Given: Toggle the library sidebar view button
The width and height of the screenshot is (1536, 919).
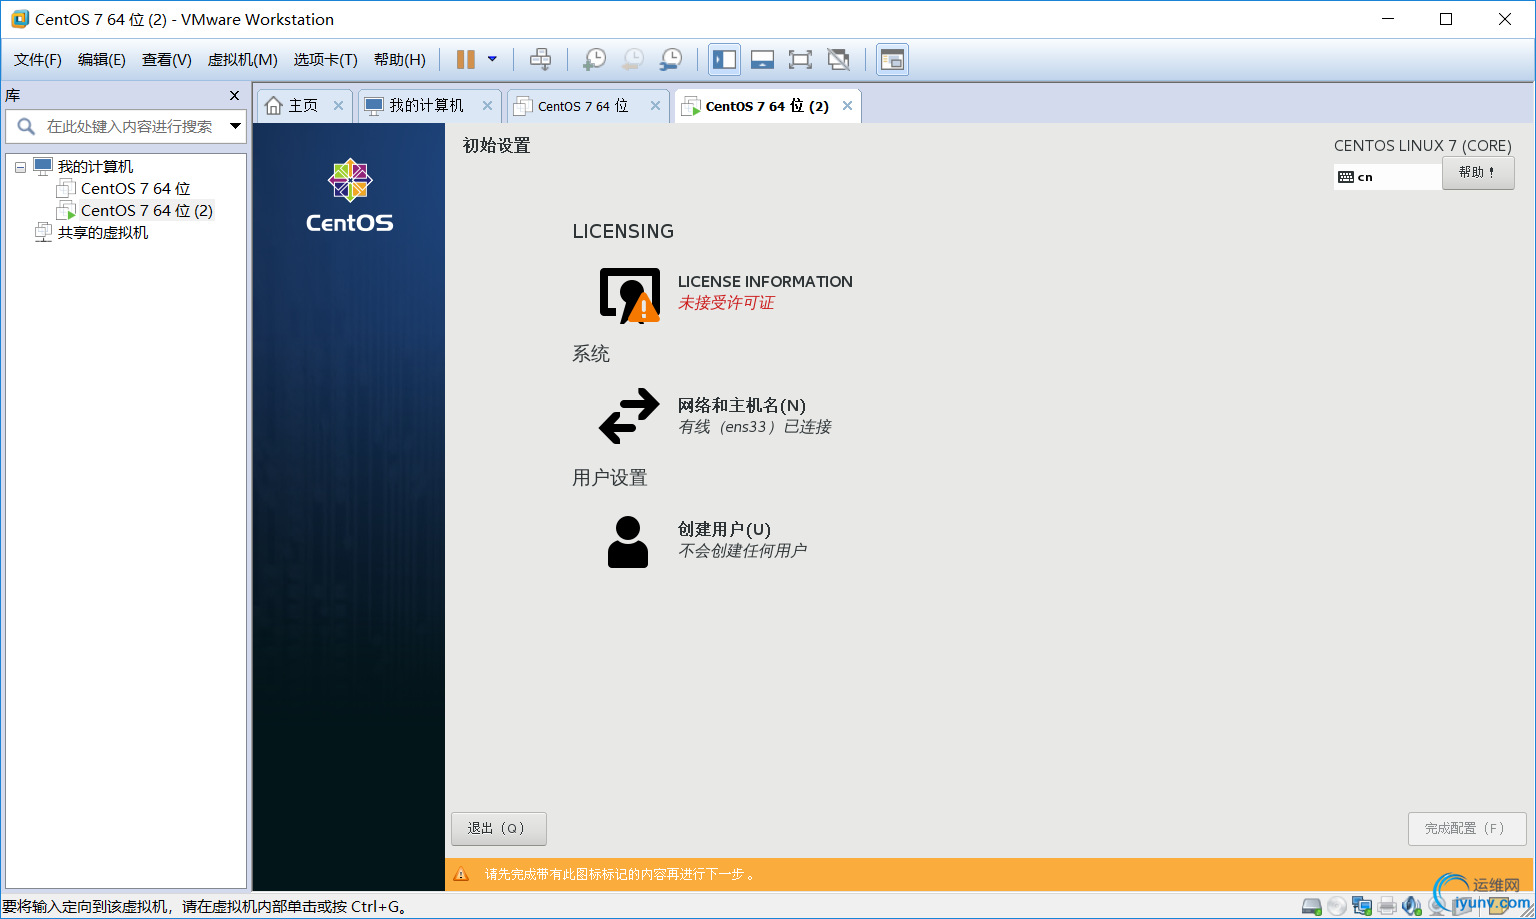Looking at the screenshot, I should click(x=724, y=60).
